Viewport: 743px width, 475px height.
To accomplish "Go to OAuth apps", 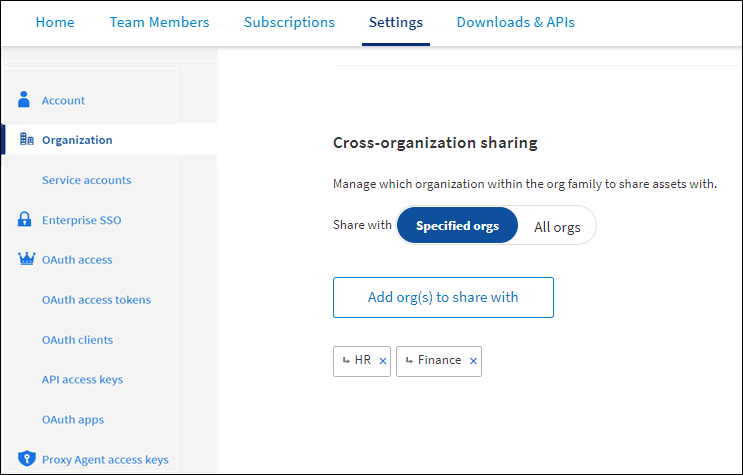I will [x=72, y=420].
